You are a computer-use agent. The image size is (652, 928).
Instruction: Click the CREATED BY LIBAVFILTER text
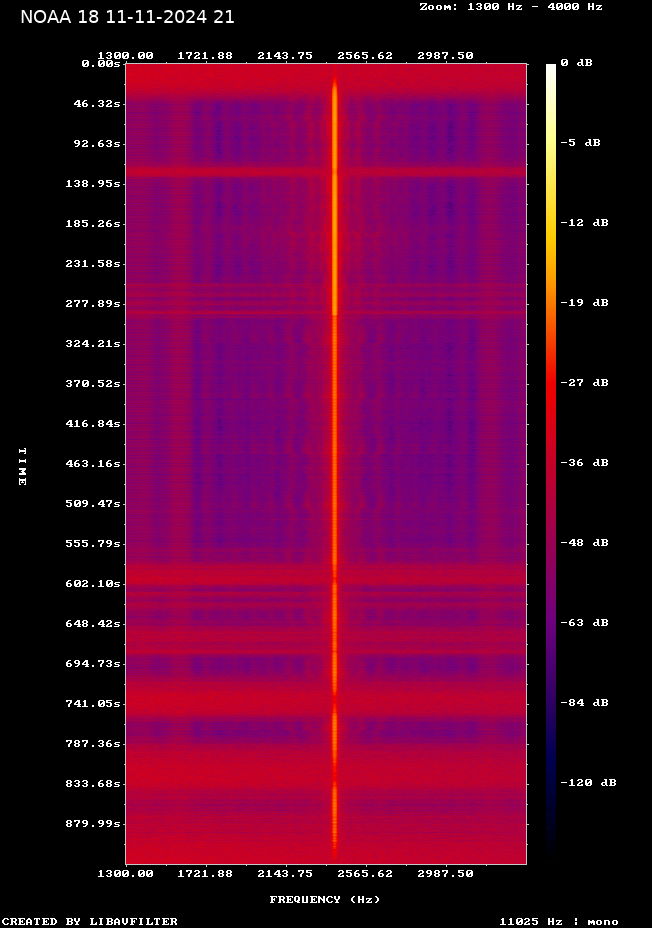click(90, 922)
